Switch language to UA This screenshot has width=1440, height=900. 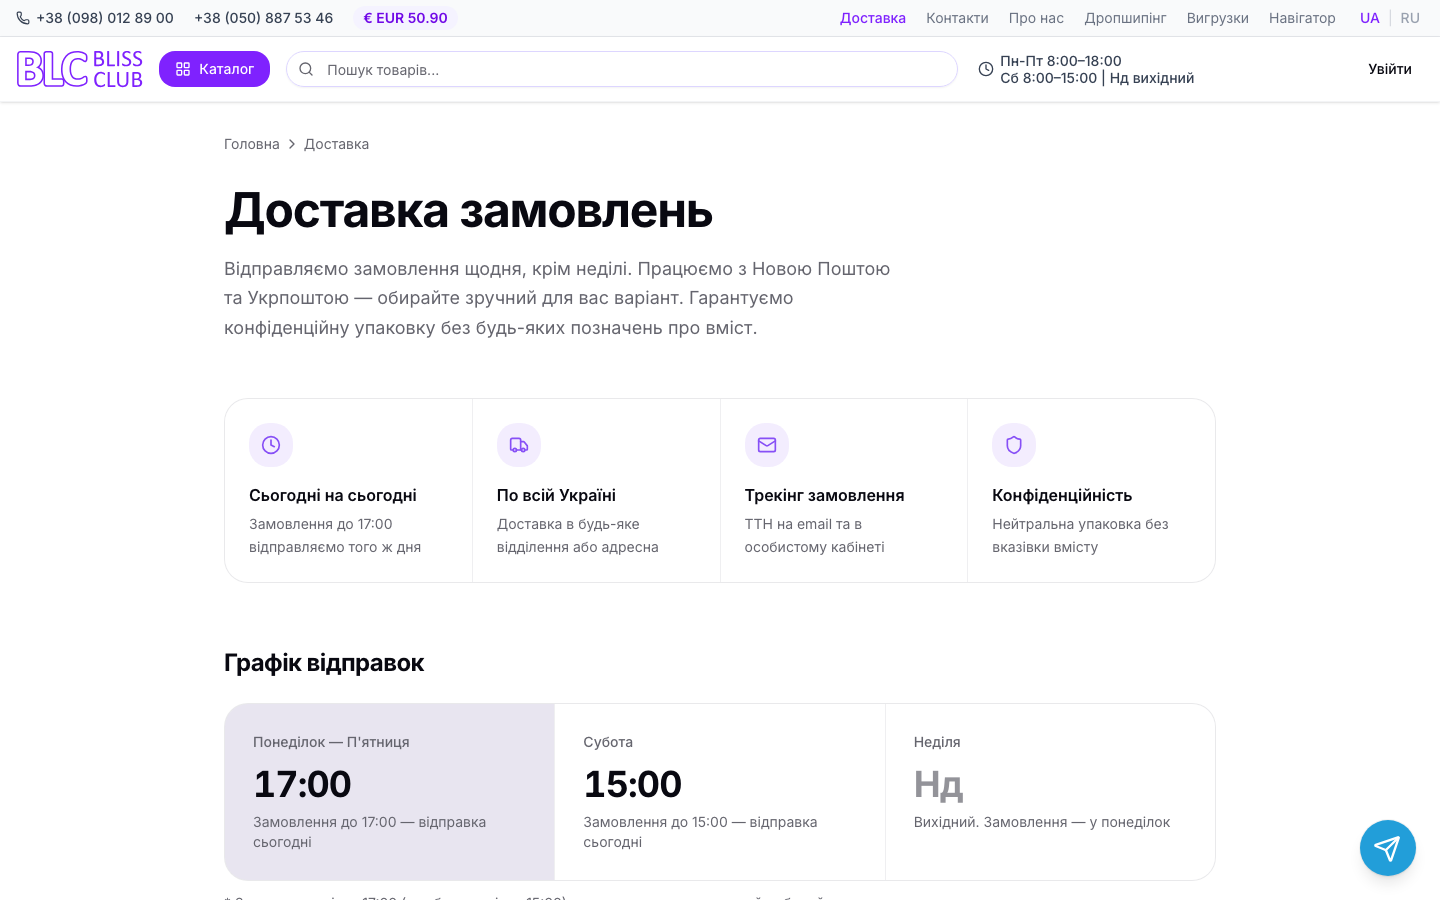1370,18
